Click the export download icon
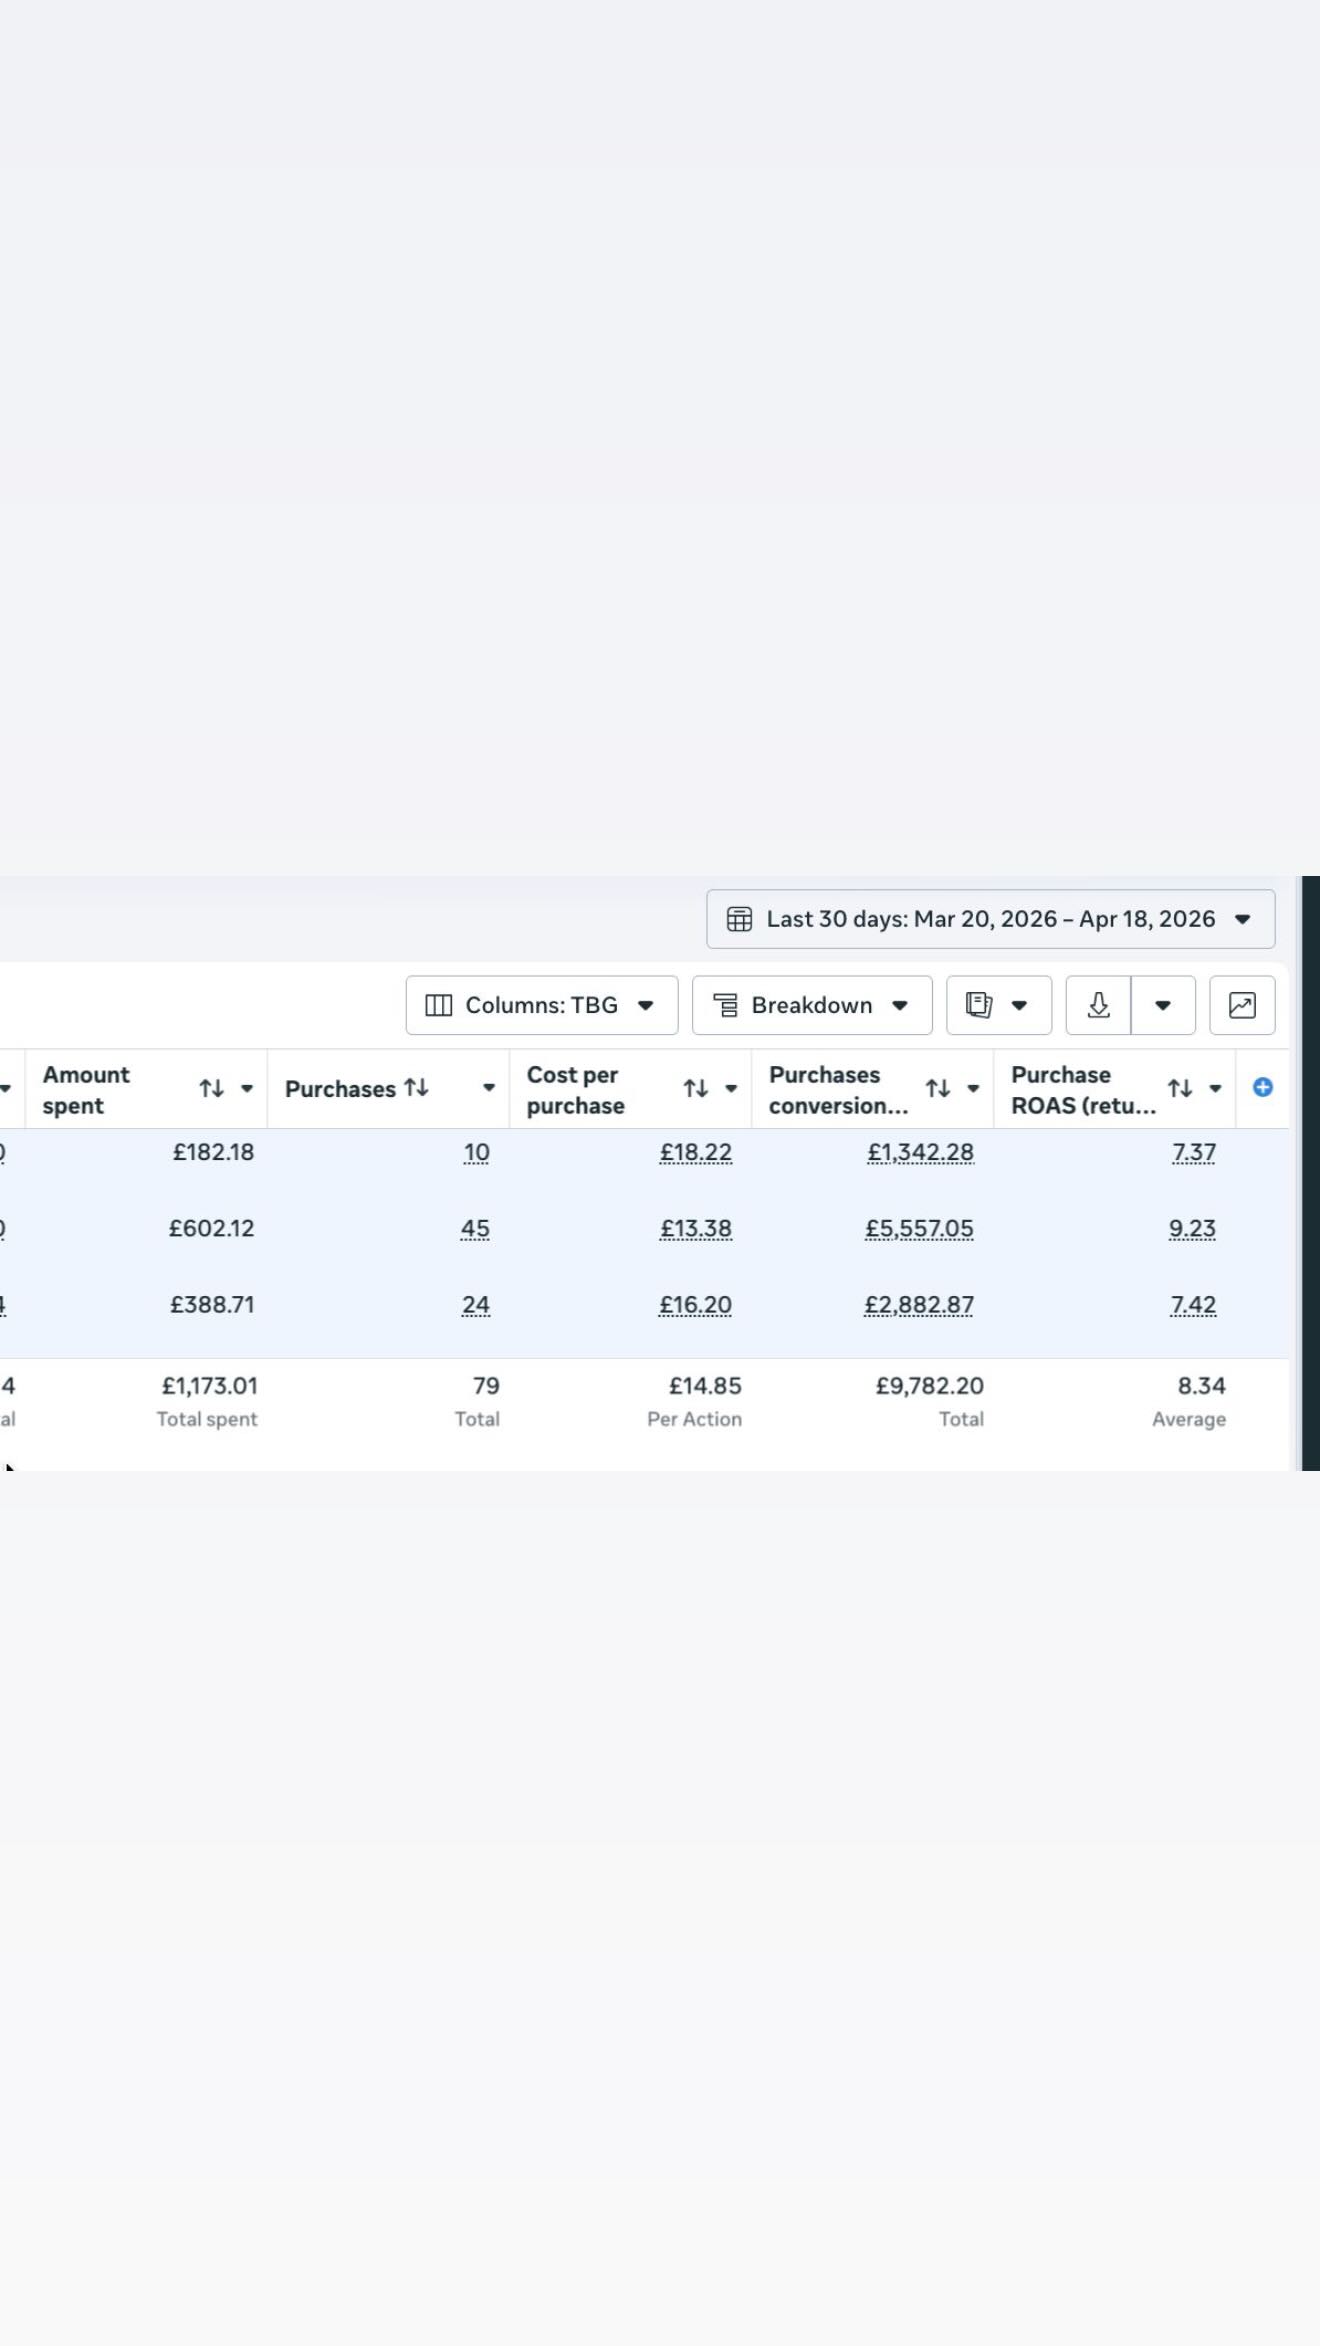This screenshot has width=1320, height=2346. click(1098, 1005)
